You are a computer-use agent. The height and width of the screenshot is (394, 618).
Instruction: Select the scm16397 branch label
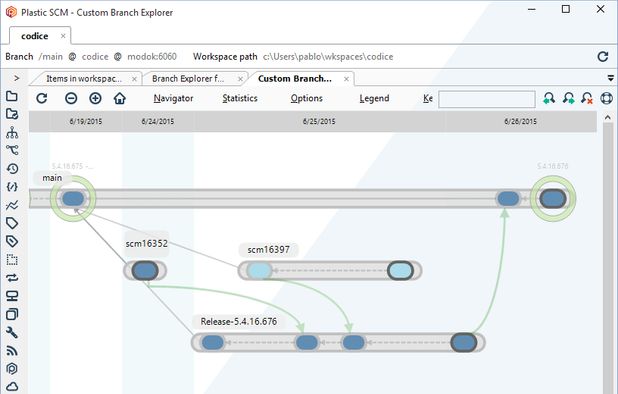click(268, 250)
